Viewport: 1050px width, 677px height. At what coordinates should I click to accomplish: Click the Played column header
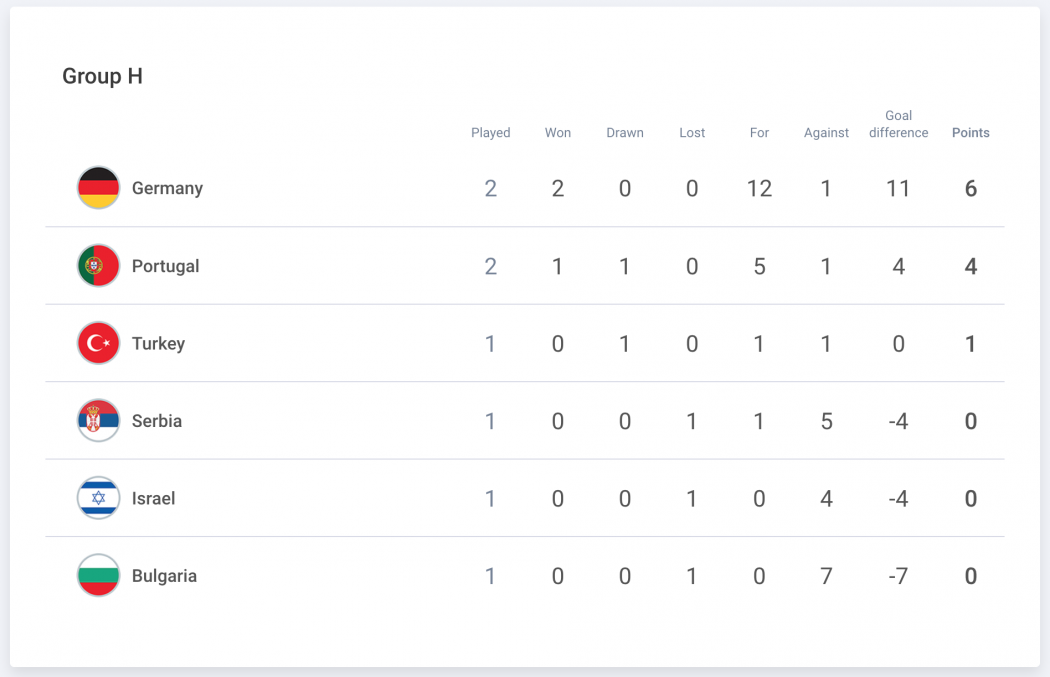pyautogui.click(x=490, y=133)
